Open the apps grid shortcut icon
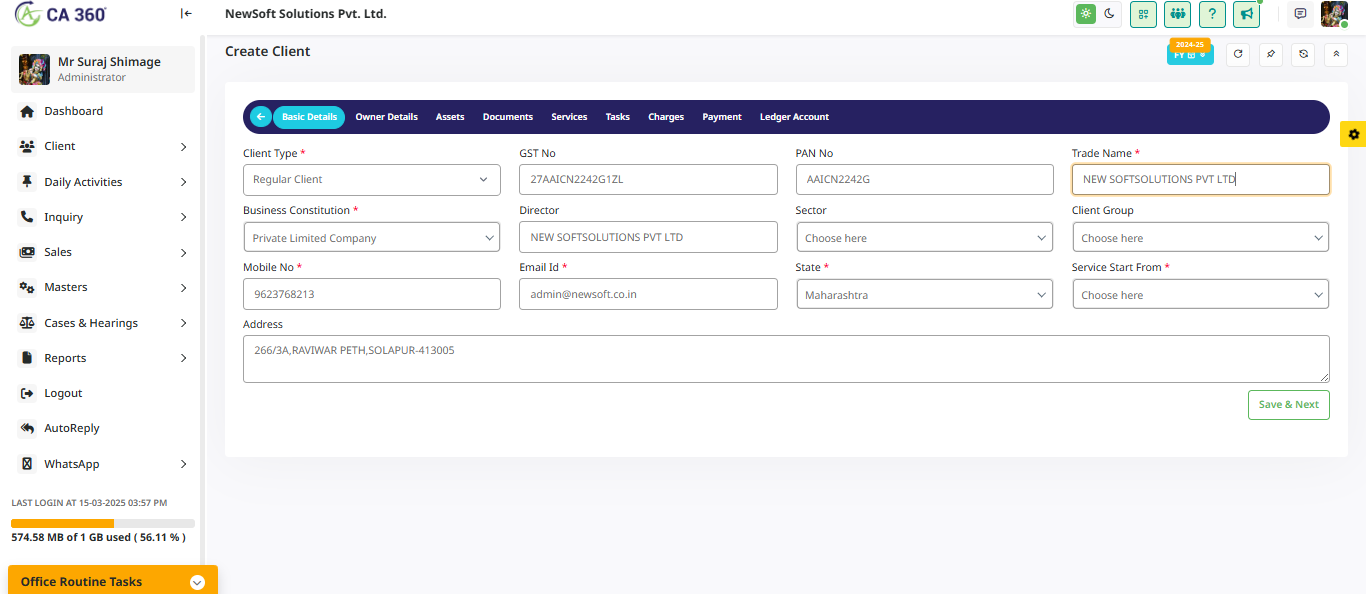Screen dimensions: 1366x594 (1143, 14)
